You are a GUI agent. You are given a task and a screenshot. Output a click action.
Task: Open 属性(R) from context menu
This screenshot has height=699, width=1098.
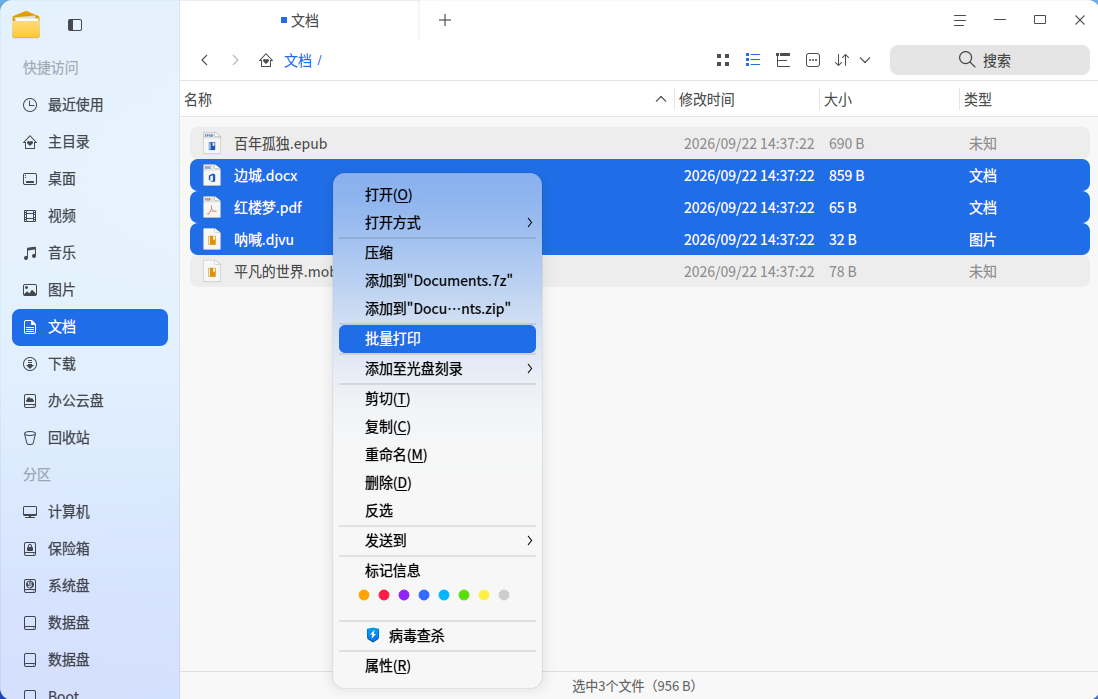(x=437, y=666)
